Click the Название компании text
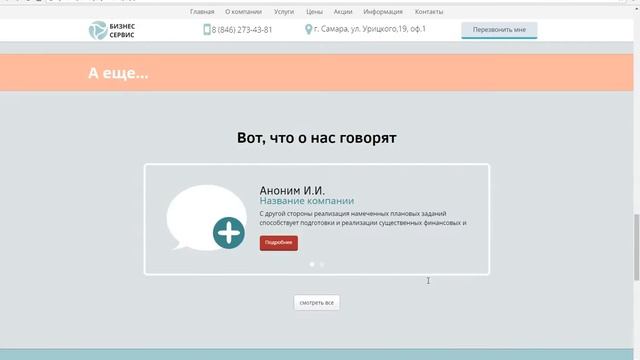 click(x=307, y=201)
